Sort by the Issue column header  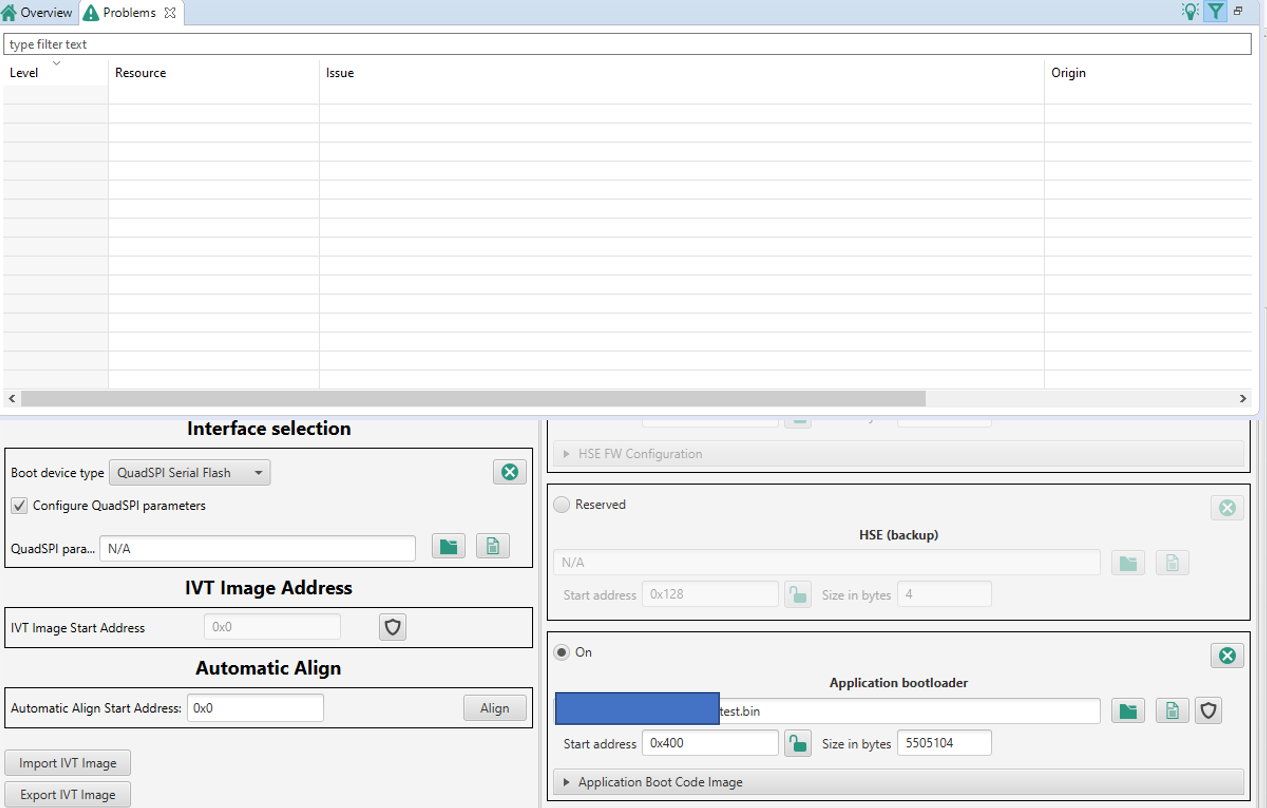coord(682,73)
